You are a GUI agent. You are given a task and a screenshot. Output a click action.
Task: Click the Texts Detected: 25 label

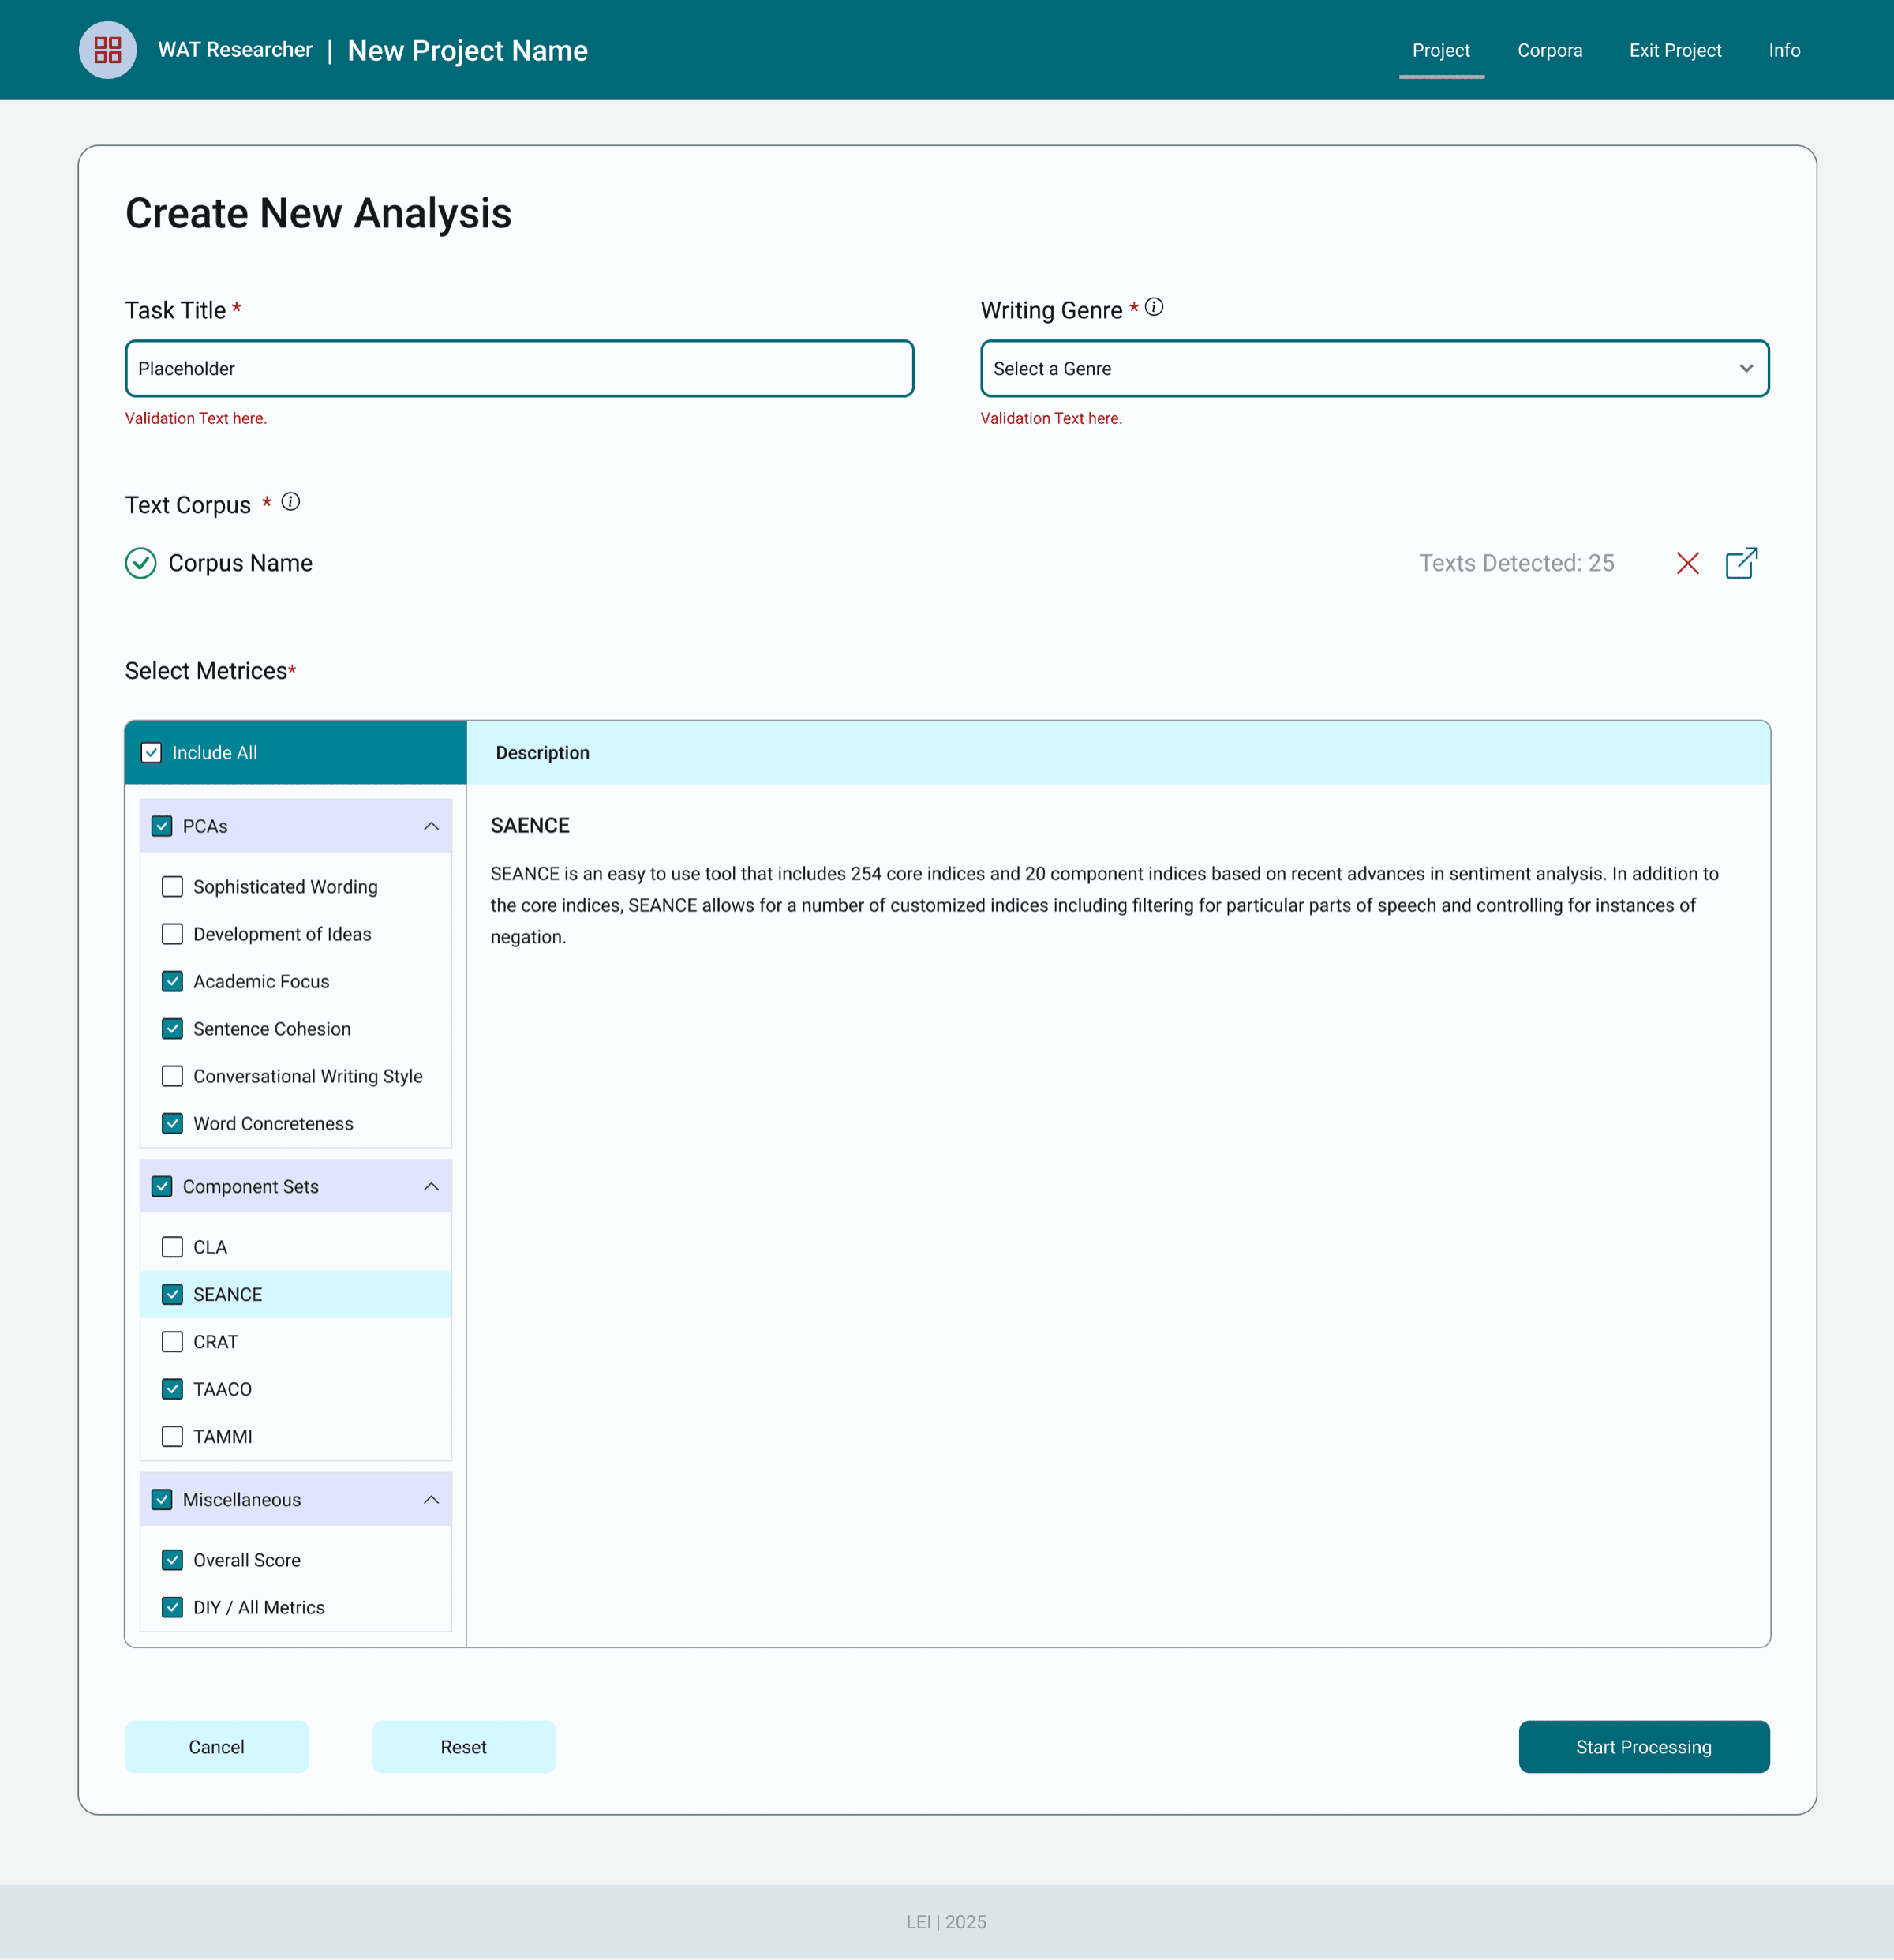pyautogui.click(x=1516, y=563)
